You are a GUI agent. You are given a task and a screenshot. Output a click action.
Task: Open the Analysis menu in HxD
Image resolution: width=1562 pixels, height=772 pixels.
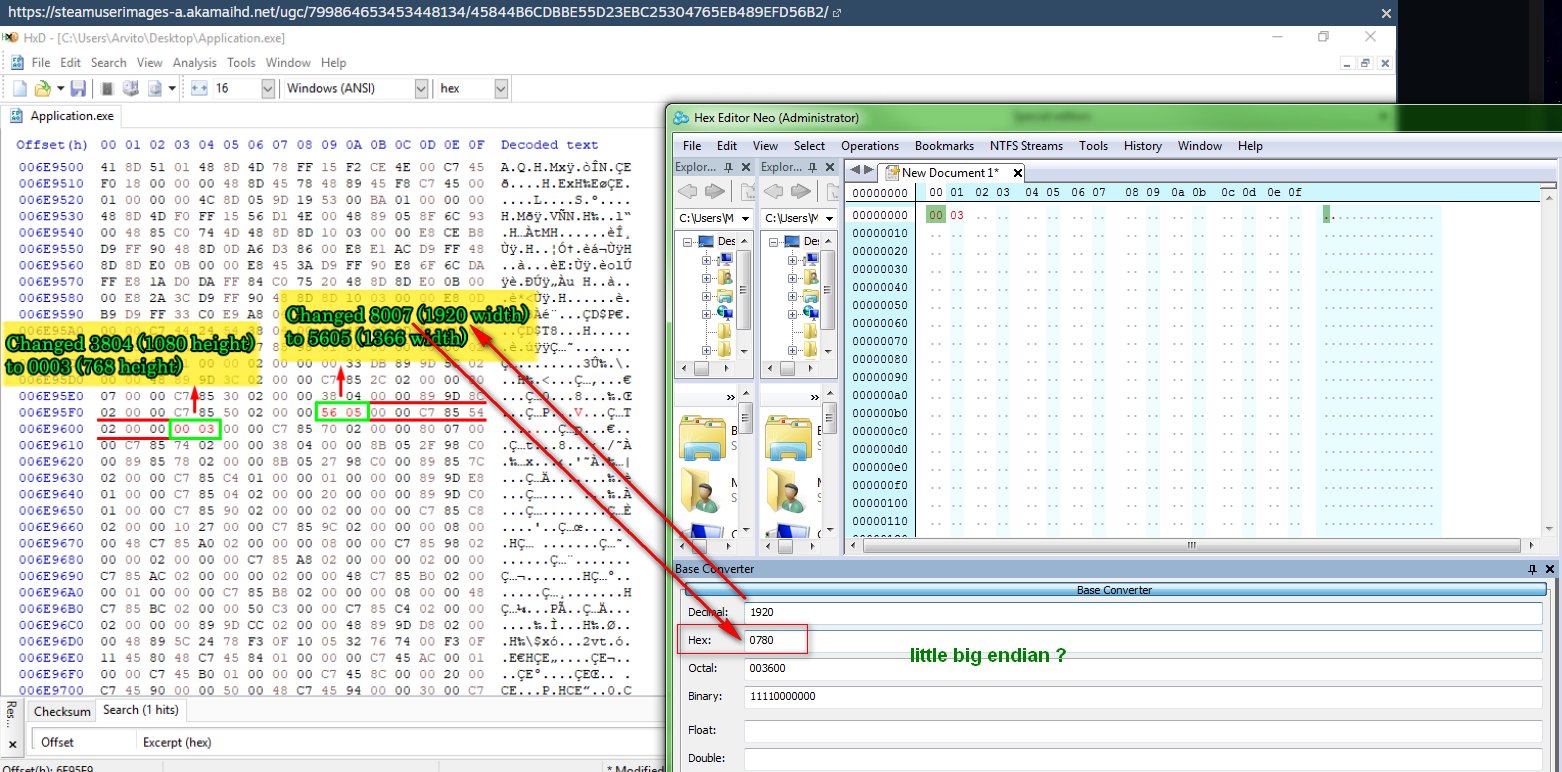(194, 62)
